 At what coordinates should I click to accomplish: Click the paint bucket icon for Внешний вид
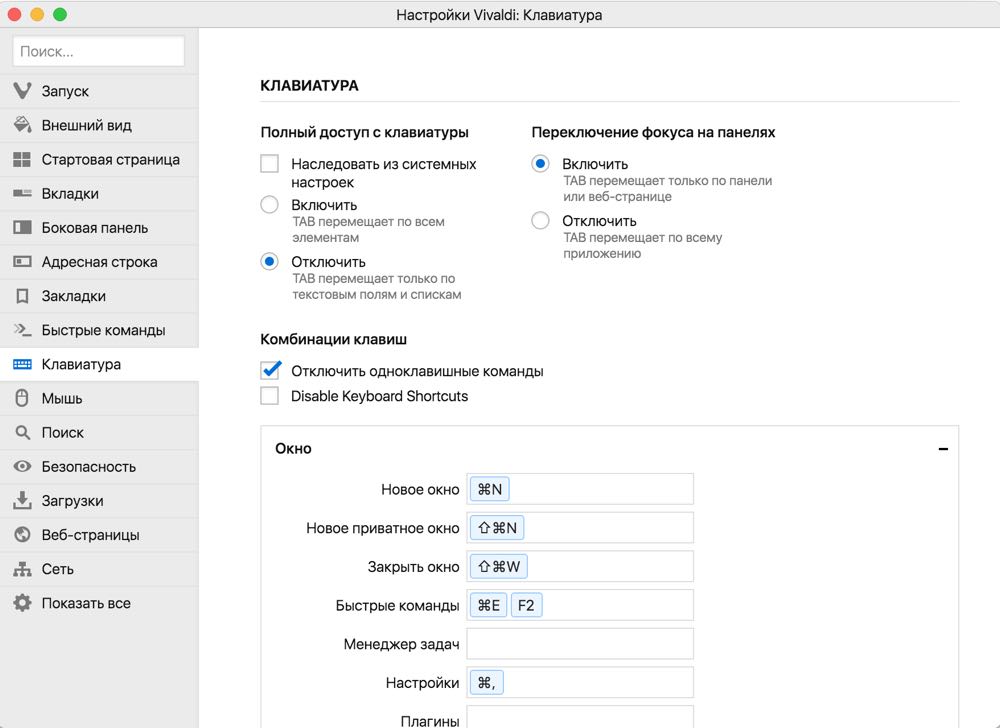[22, 125]
